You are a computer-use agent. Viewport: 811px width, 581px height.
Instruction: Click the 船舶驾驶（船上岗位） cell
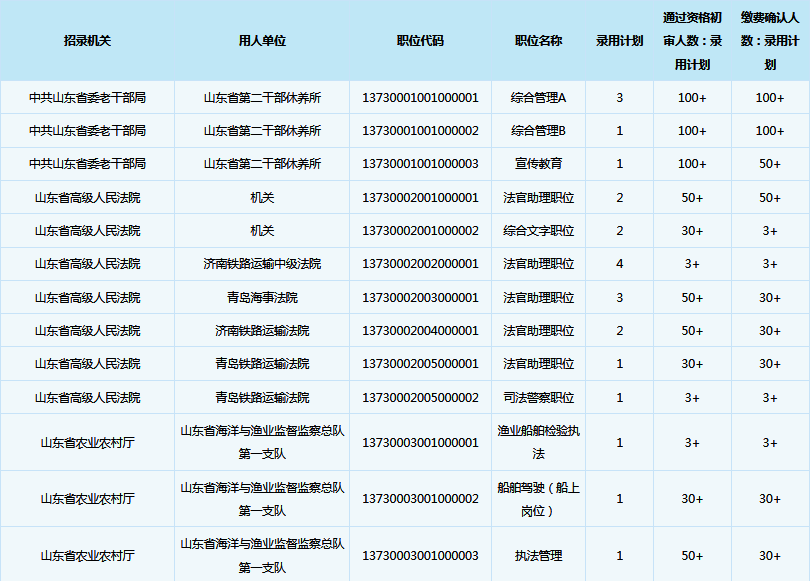pos(538,499)
